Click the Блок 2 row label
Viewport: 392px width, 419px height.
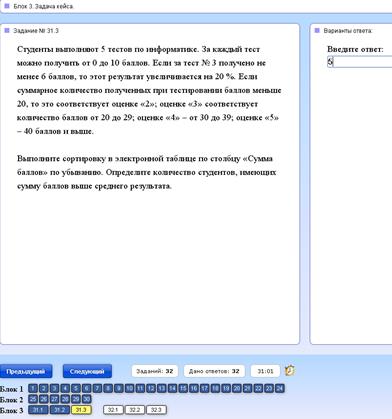12,399
